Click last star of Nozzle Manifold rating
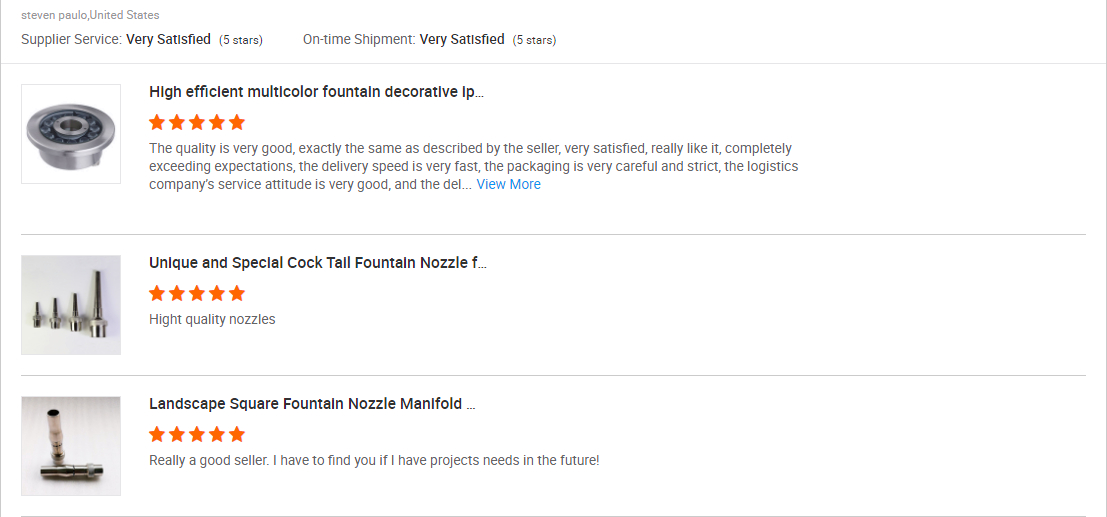The width and height of the screenshot is (1107, 517). 237,434
